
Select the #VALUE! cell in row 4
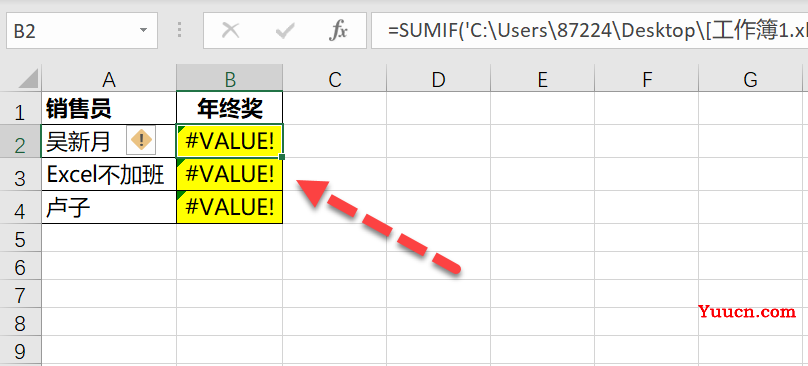[229, 207]
